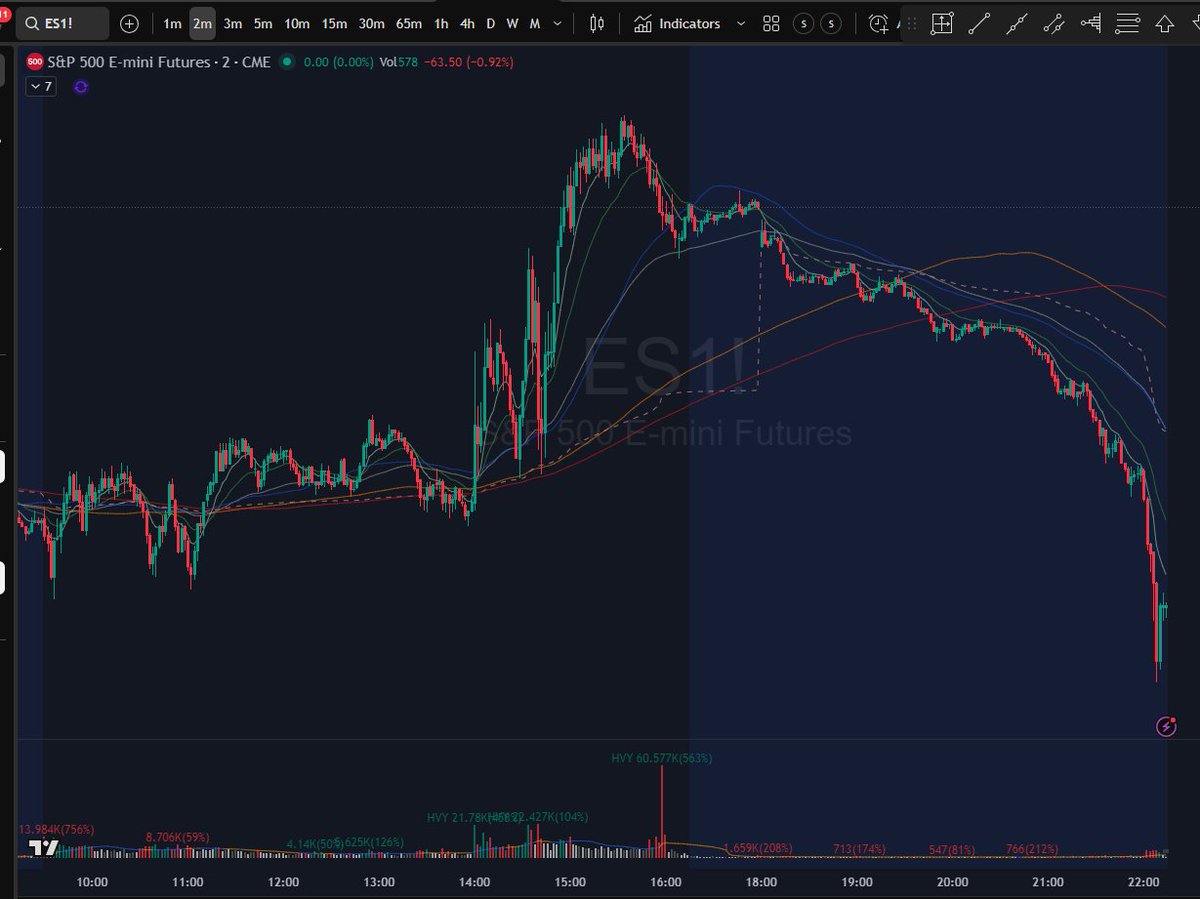Click the 13.984K(756%) volume label
The image size is (1200, 899).
pyautogui.click(x=57, y=829)
